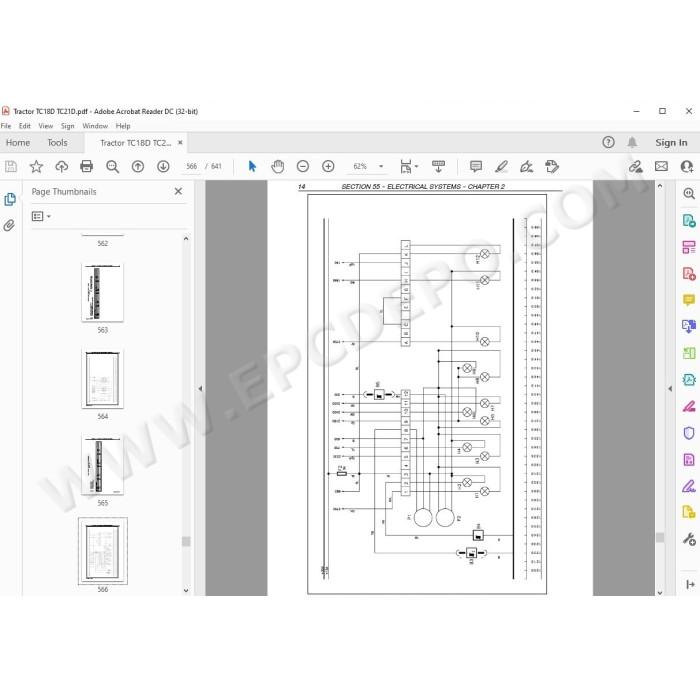The height and width of the screenshot is (700, 700).
Task: Open the zoom percentage dropdown
Action: click(x=381, y=167)
